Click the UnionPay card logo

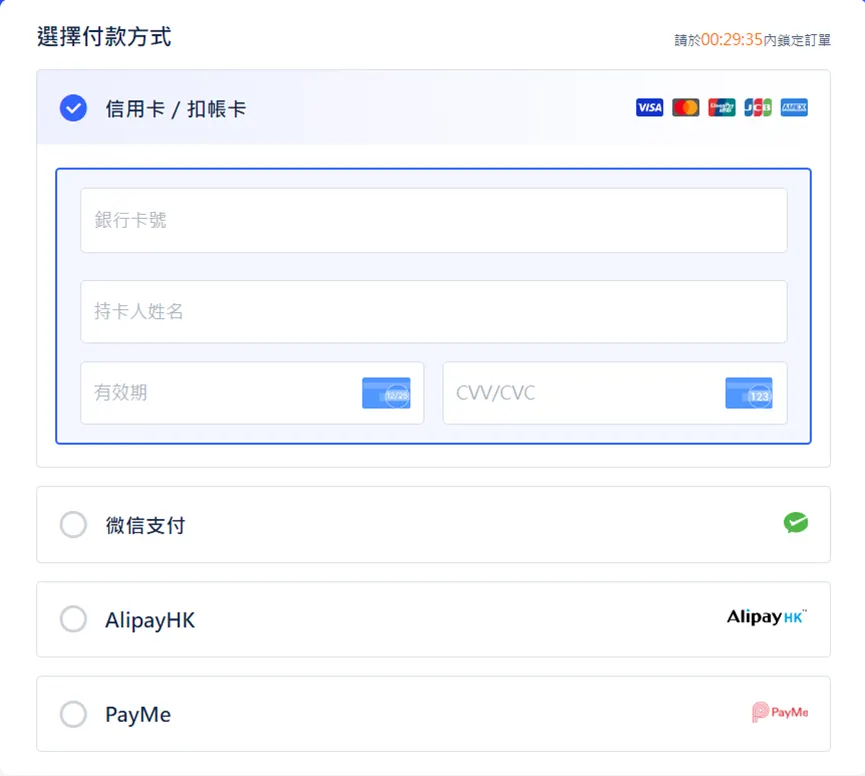coord(722,108)
